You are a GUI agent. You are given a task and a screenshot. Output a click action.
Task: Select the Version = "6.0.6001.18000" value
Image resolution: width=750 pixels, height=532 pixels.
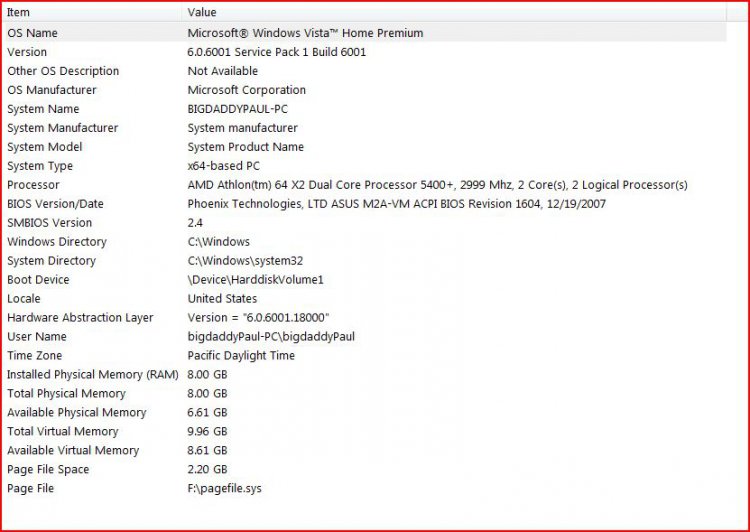(258, 318)
